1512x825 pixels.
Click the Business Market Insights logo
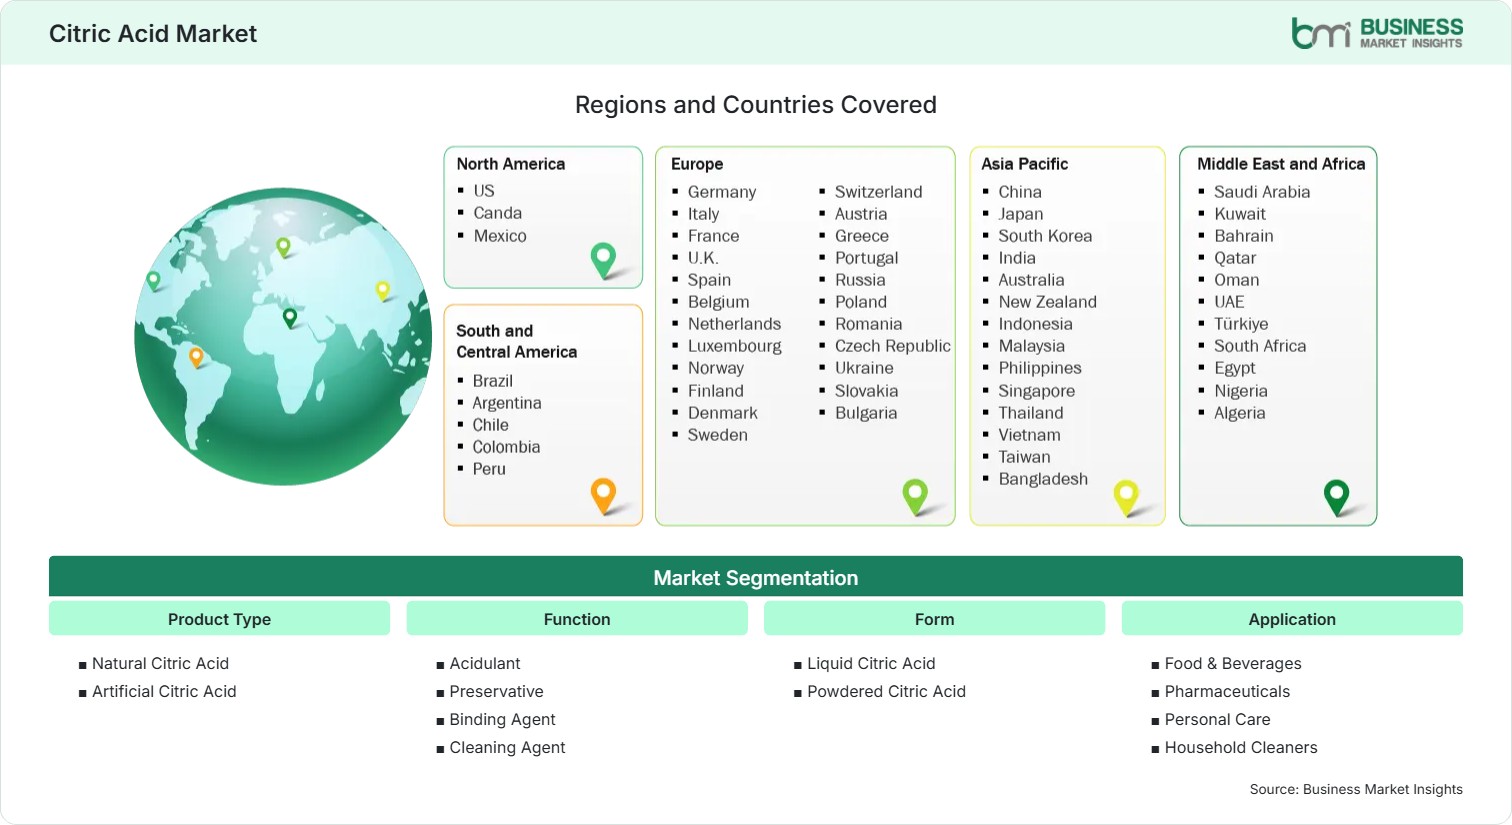click(x=1377, y=33)
